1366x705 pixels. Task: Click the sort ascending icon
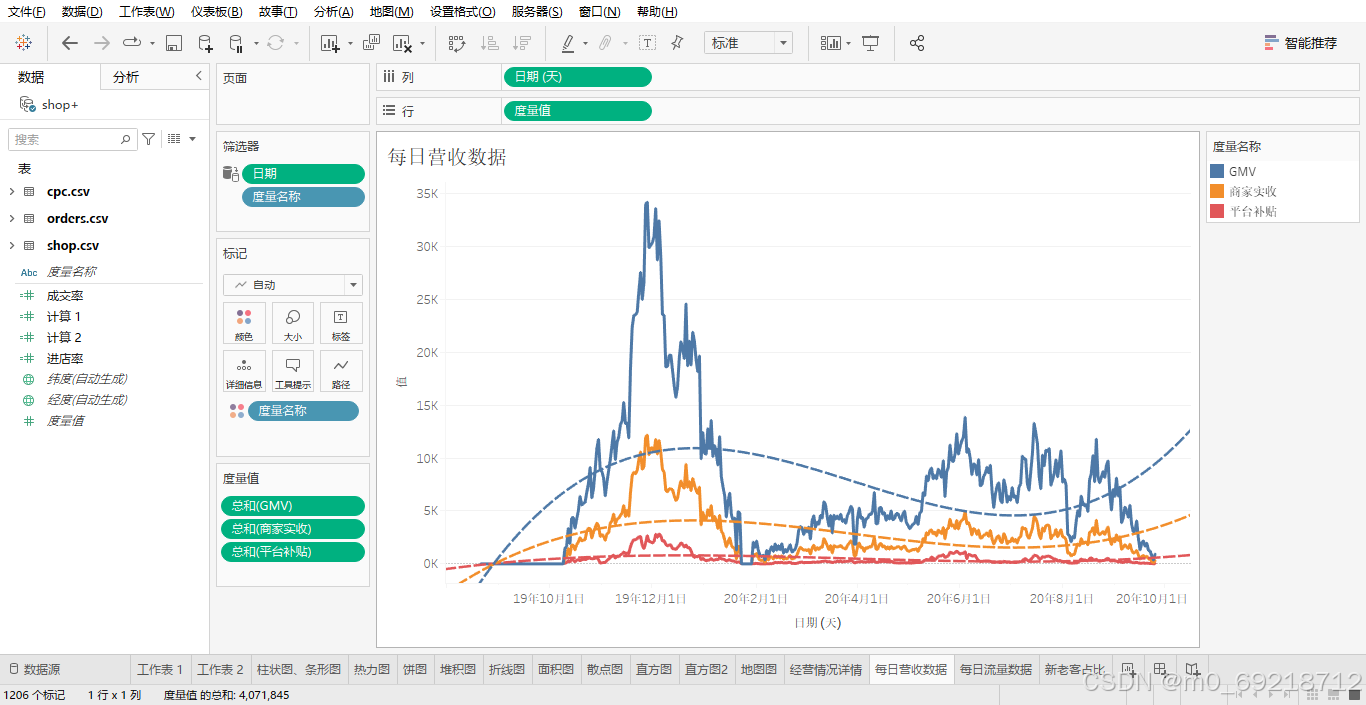490,43
